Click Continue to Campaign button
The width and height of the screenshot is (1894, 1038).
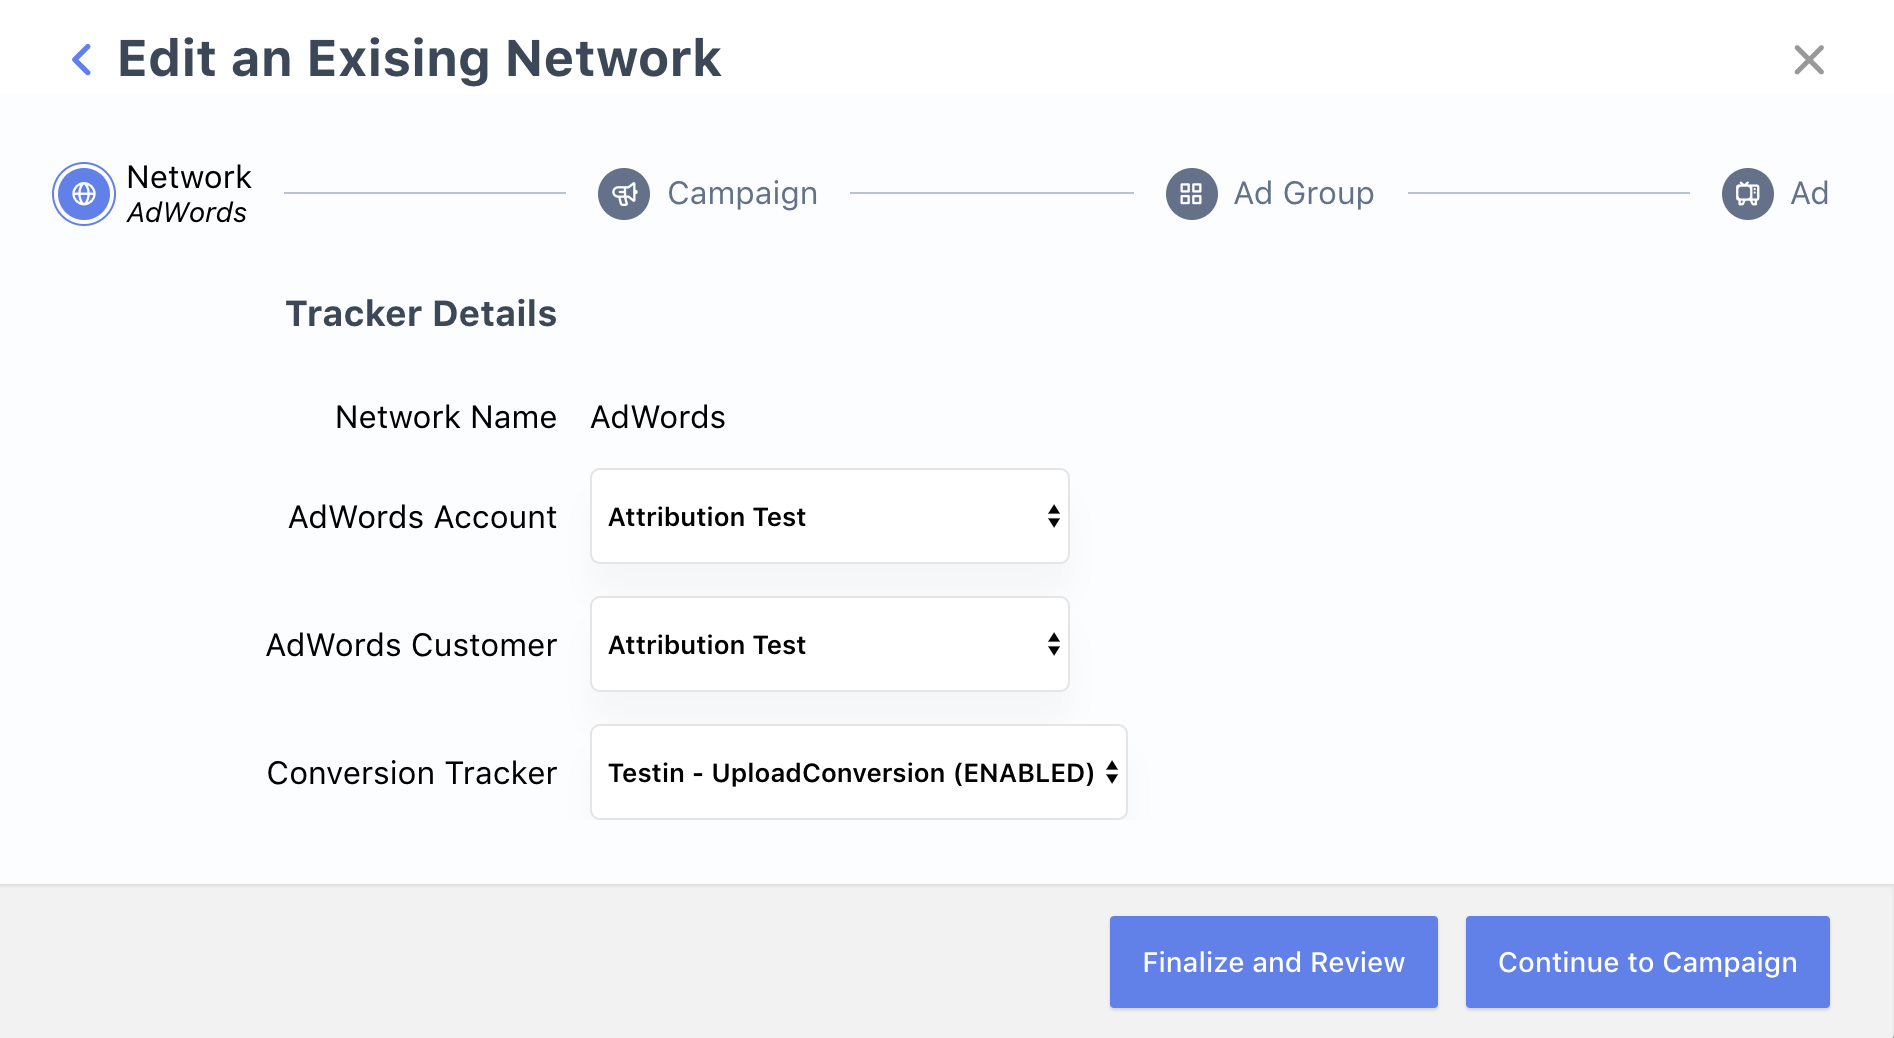point(1648,962)
